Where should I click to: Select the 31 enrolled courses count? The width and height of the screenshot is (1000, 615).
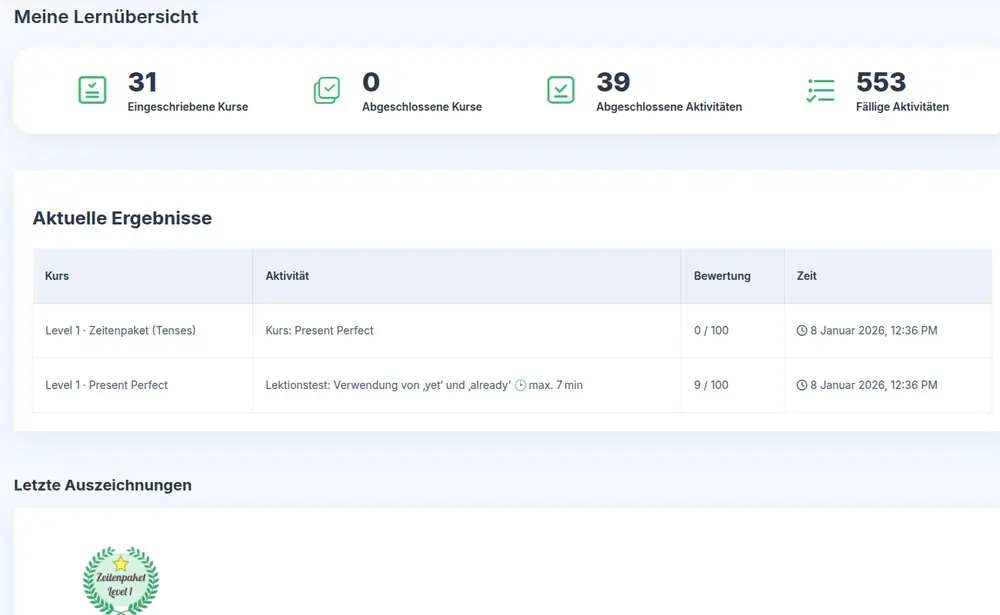[143, 82]
